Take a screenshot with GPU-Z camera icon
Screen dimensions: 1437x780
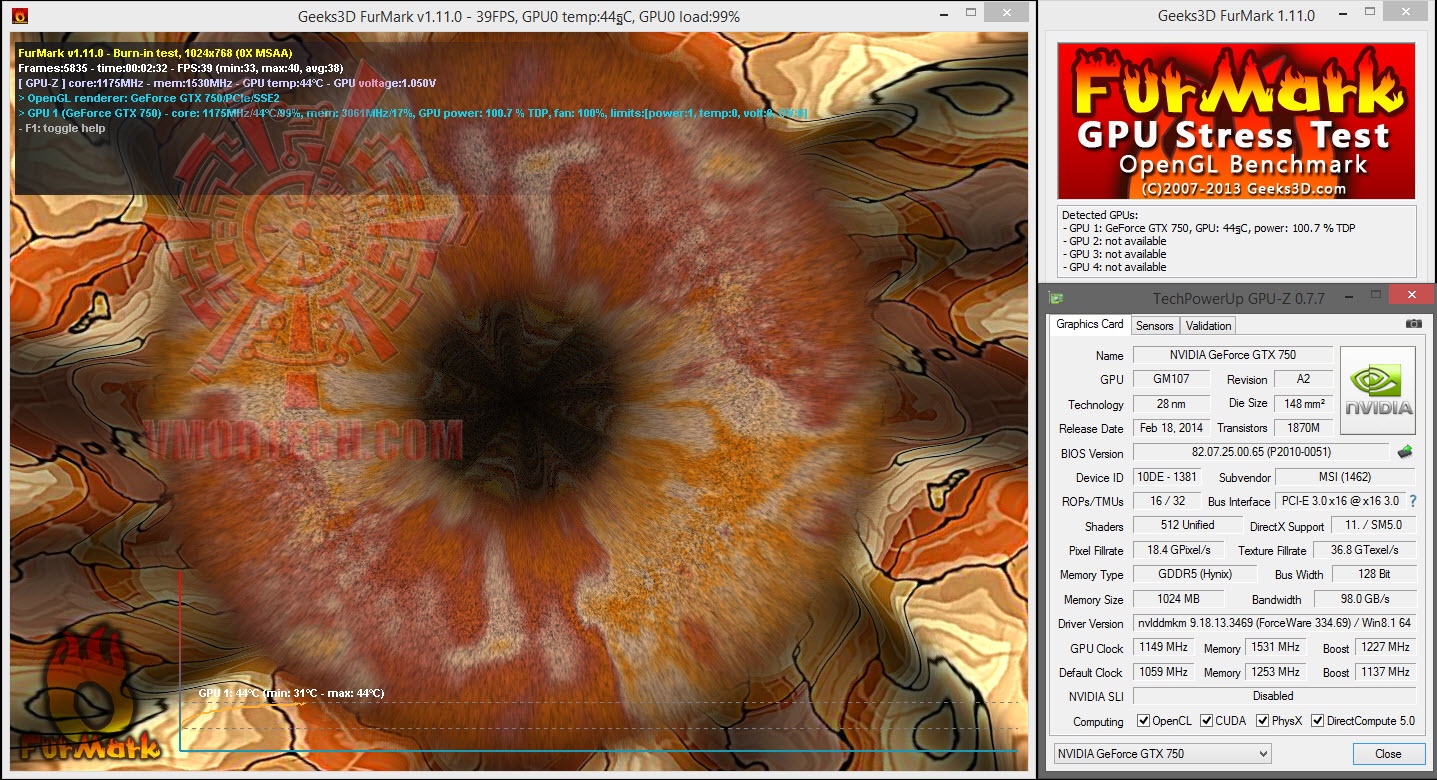coord(1413,324)
